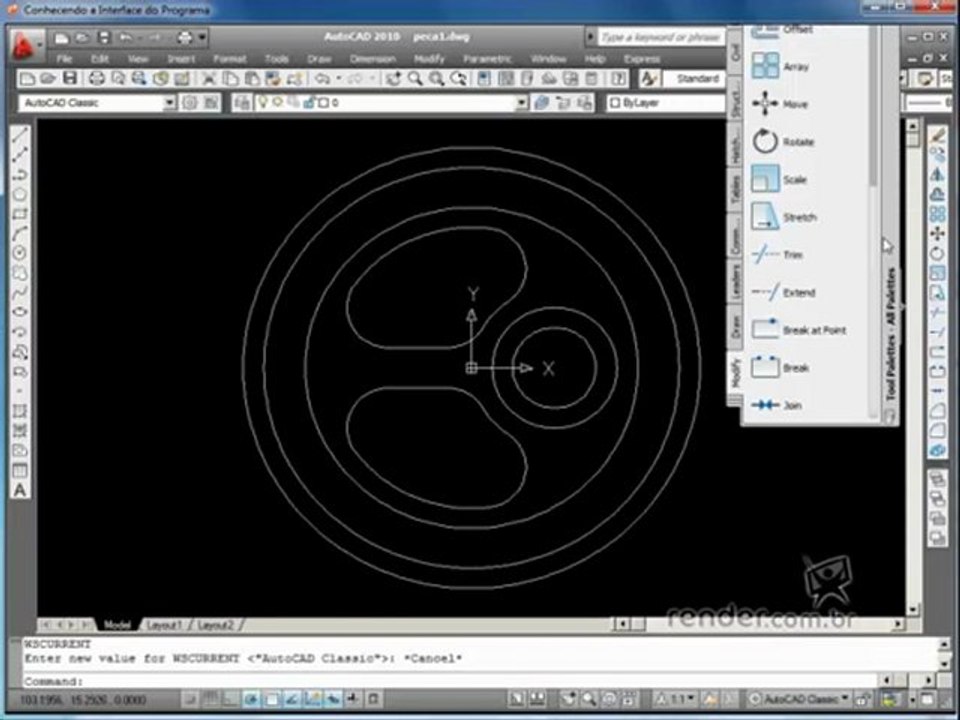Screen dimensions: 960x720
Task: Toggle Snap Mode in the status bar
Action: 191,699
